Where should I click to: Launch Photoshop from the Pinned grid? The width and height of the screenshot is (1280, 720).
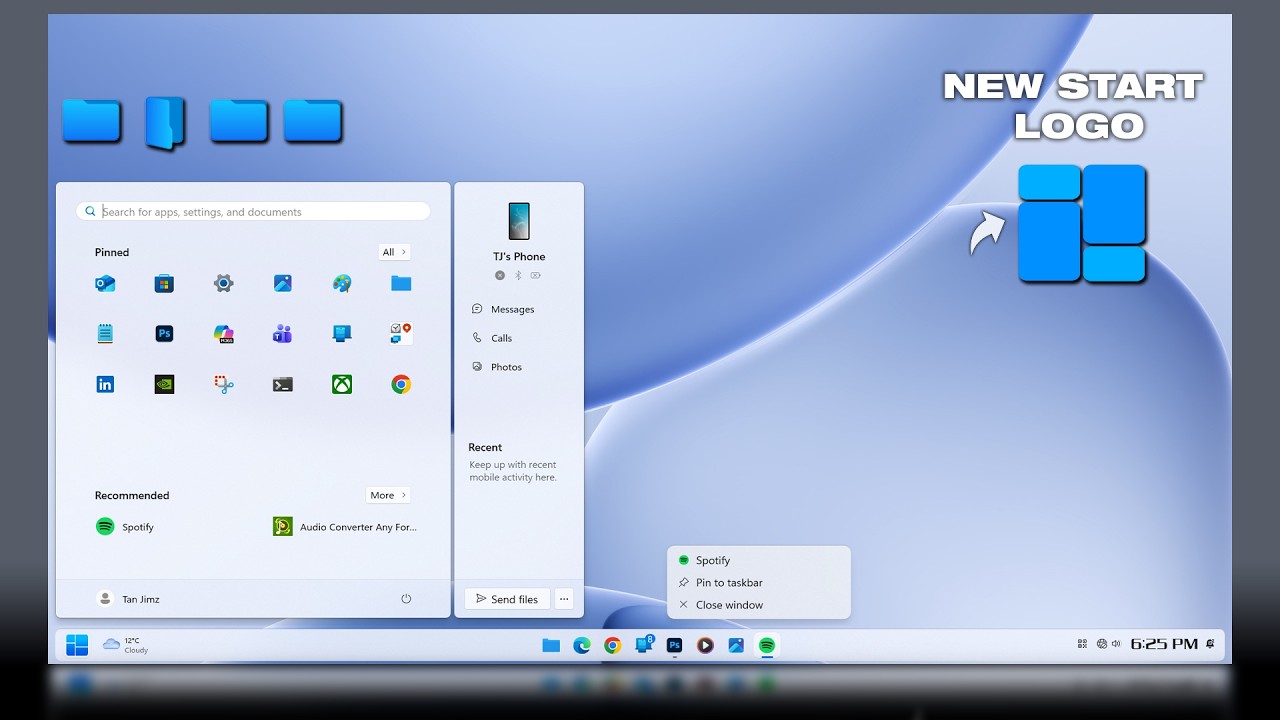164,334
